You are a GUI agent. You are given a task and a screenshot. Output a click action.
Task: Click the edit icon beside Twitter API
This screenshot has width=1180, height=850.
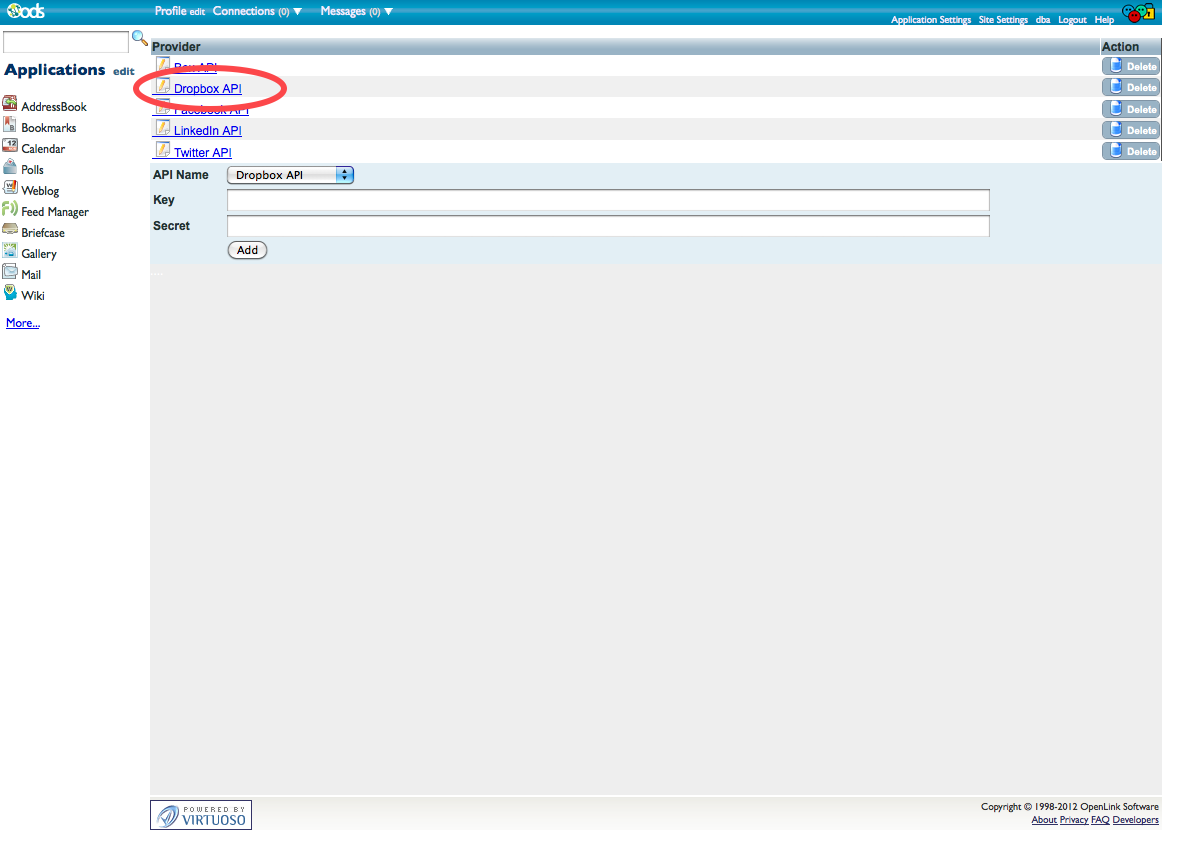162,151
